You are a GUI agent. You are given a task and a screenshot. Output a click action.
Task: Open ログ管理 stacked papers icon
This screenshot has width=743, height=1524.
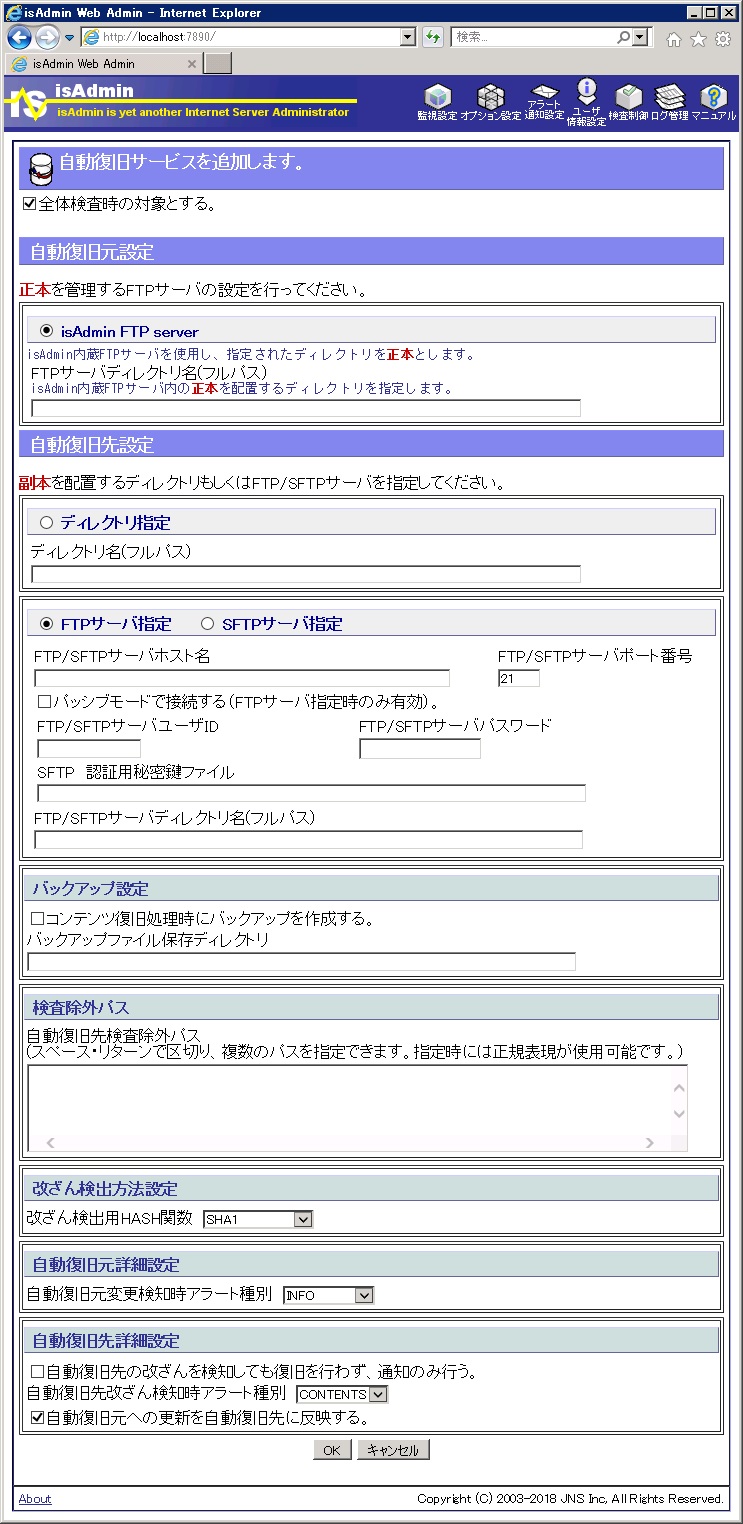(x=669, y=102)
